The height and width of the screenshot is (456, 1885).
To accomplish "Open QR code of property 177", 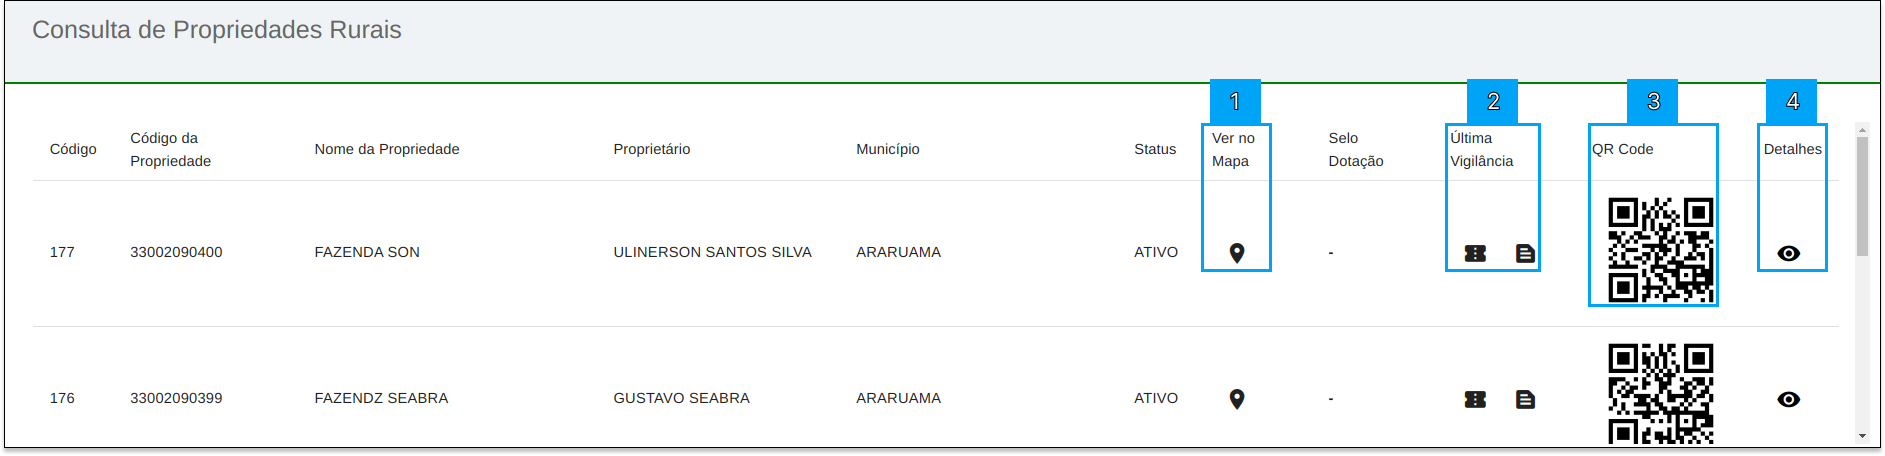I will (x=1660, y=250).
